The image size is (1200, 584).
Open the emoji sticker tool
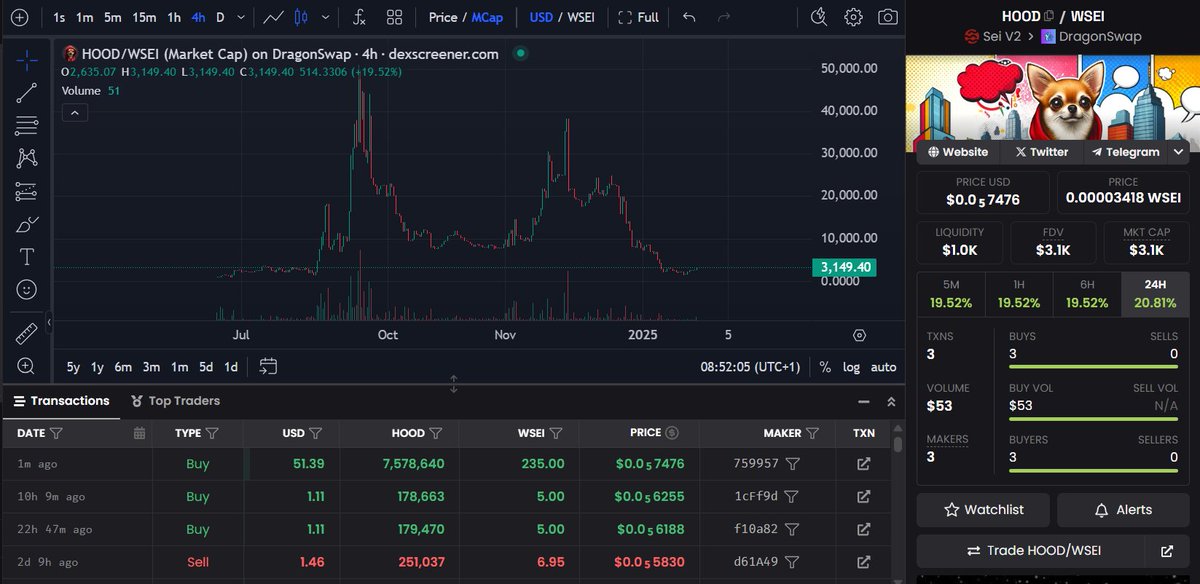click(x=26, y=290)
